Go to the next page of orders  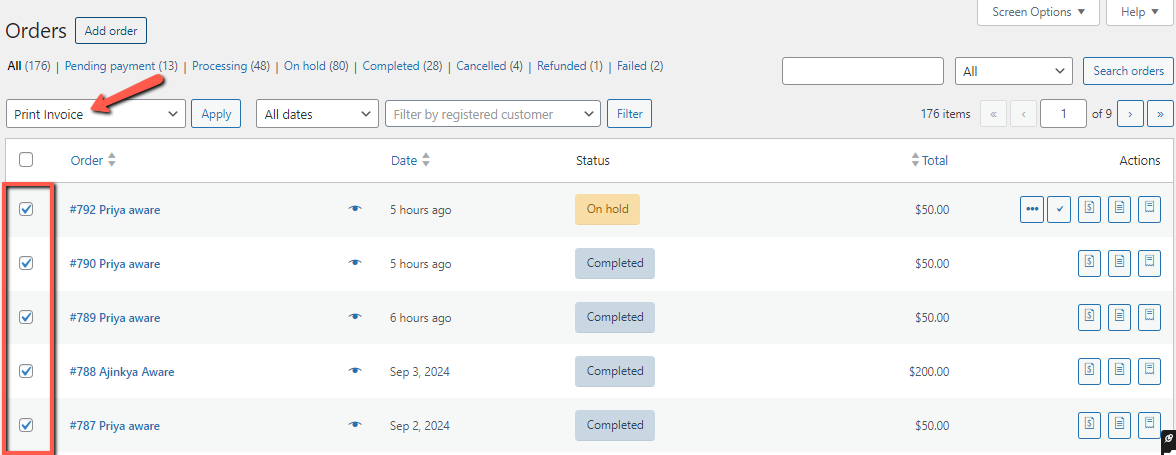1130,114
